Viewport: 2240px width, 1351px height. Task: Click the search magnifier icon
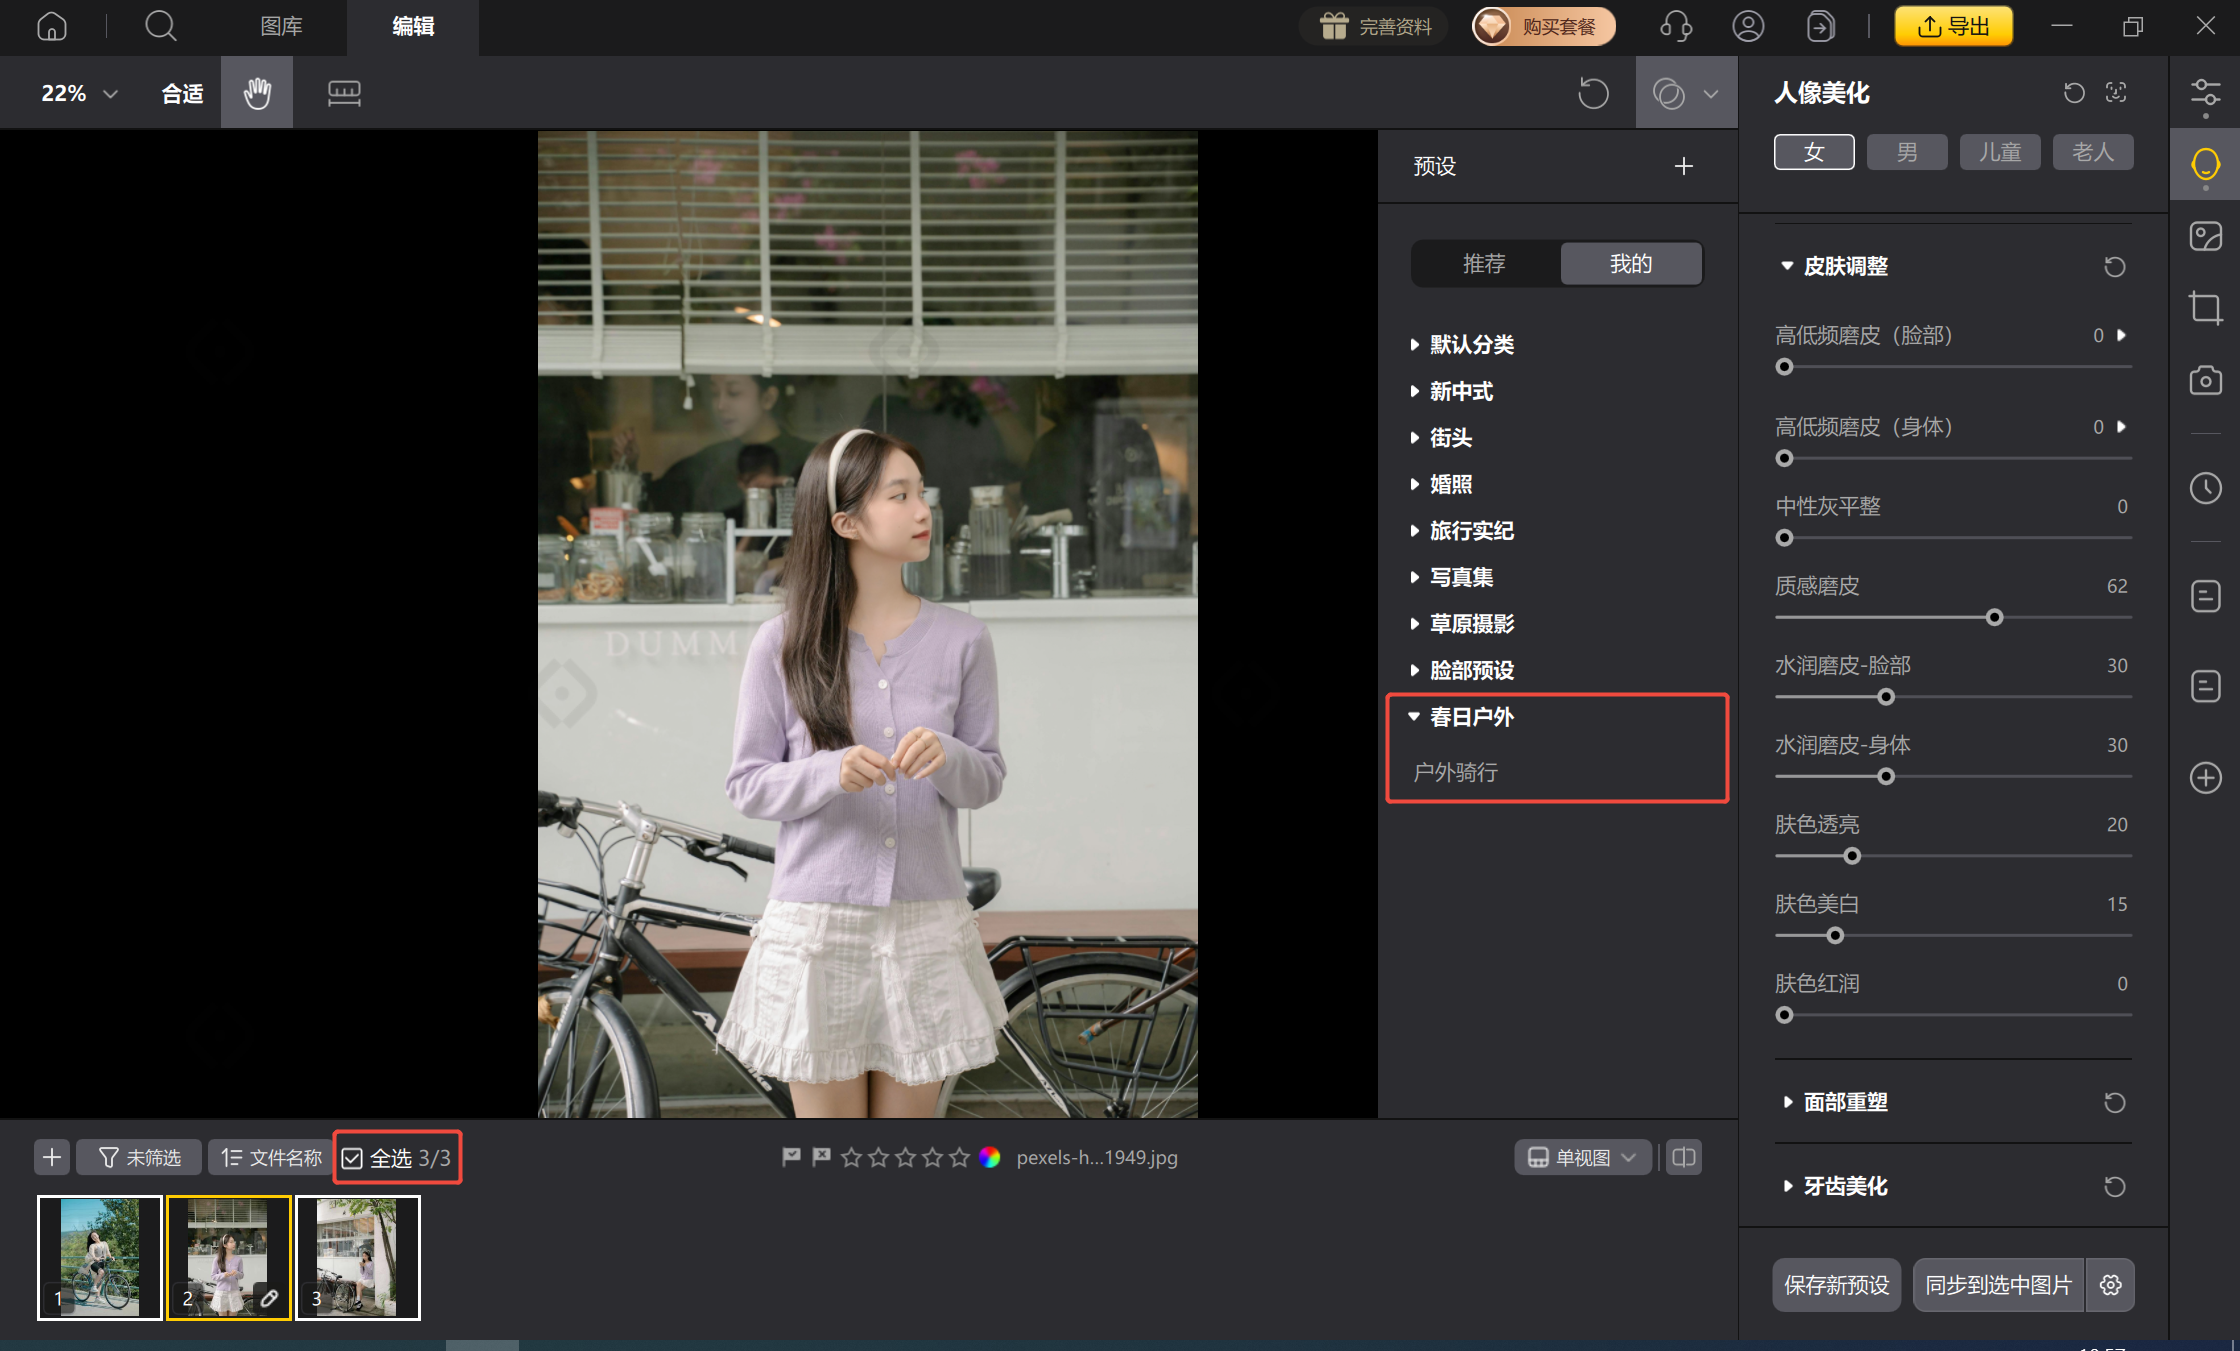pos(160,26)
